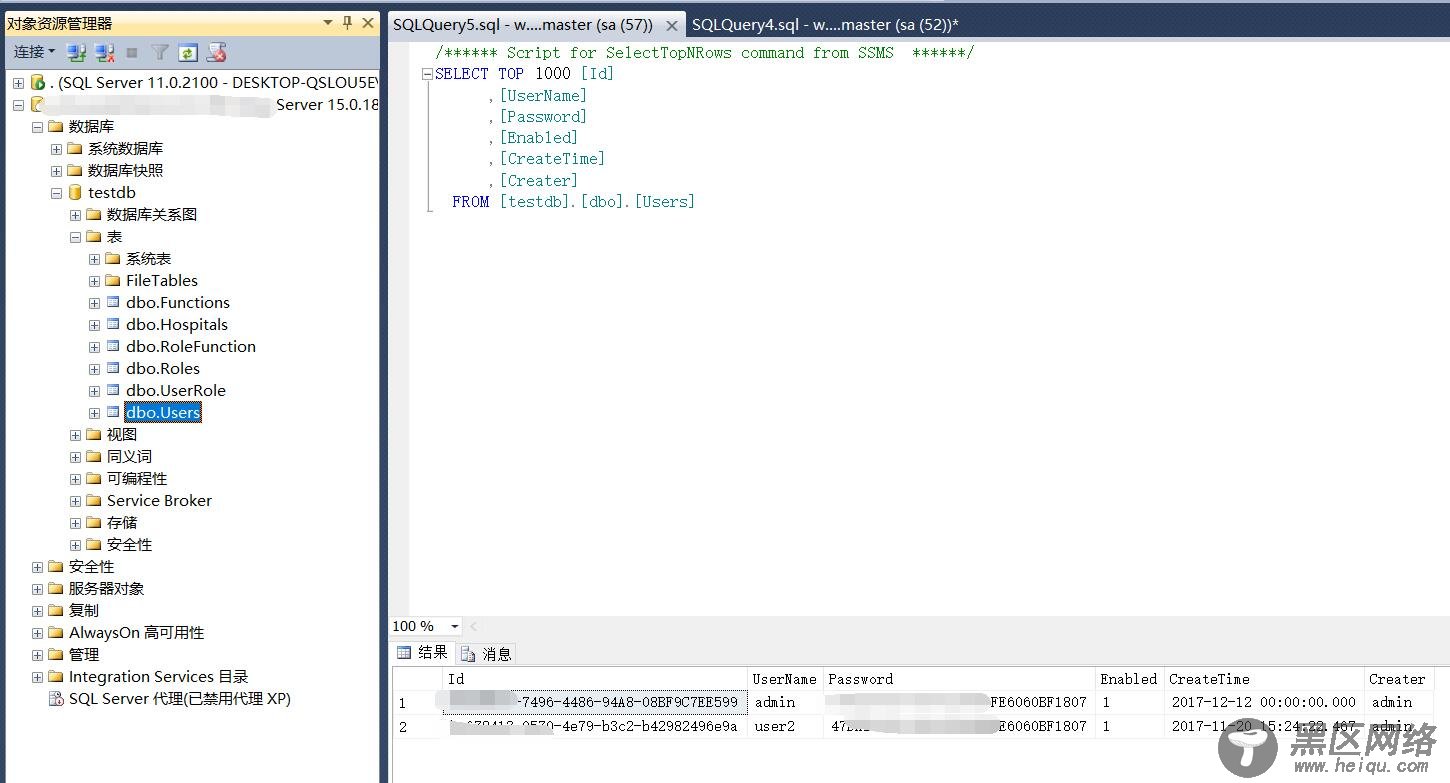Screen dimensions: 1450x783
Task: Click the 2017-12-12 00:00:00.000 cell
Action: tap(1265, 702)
